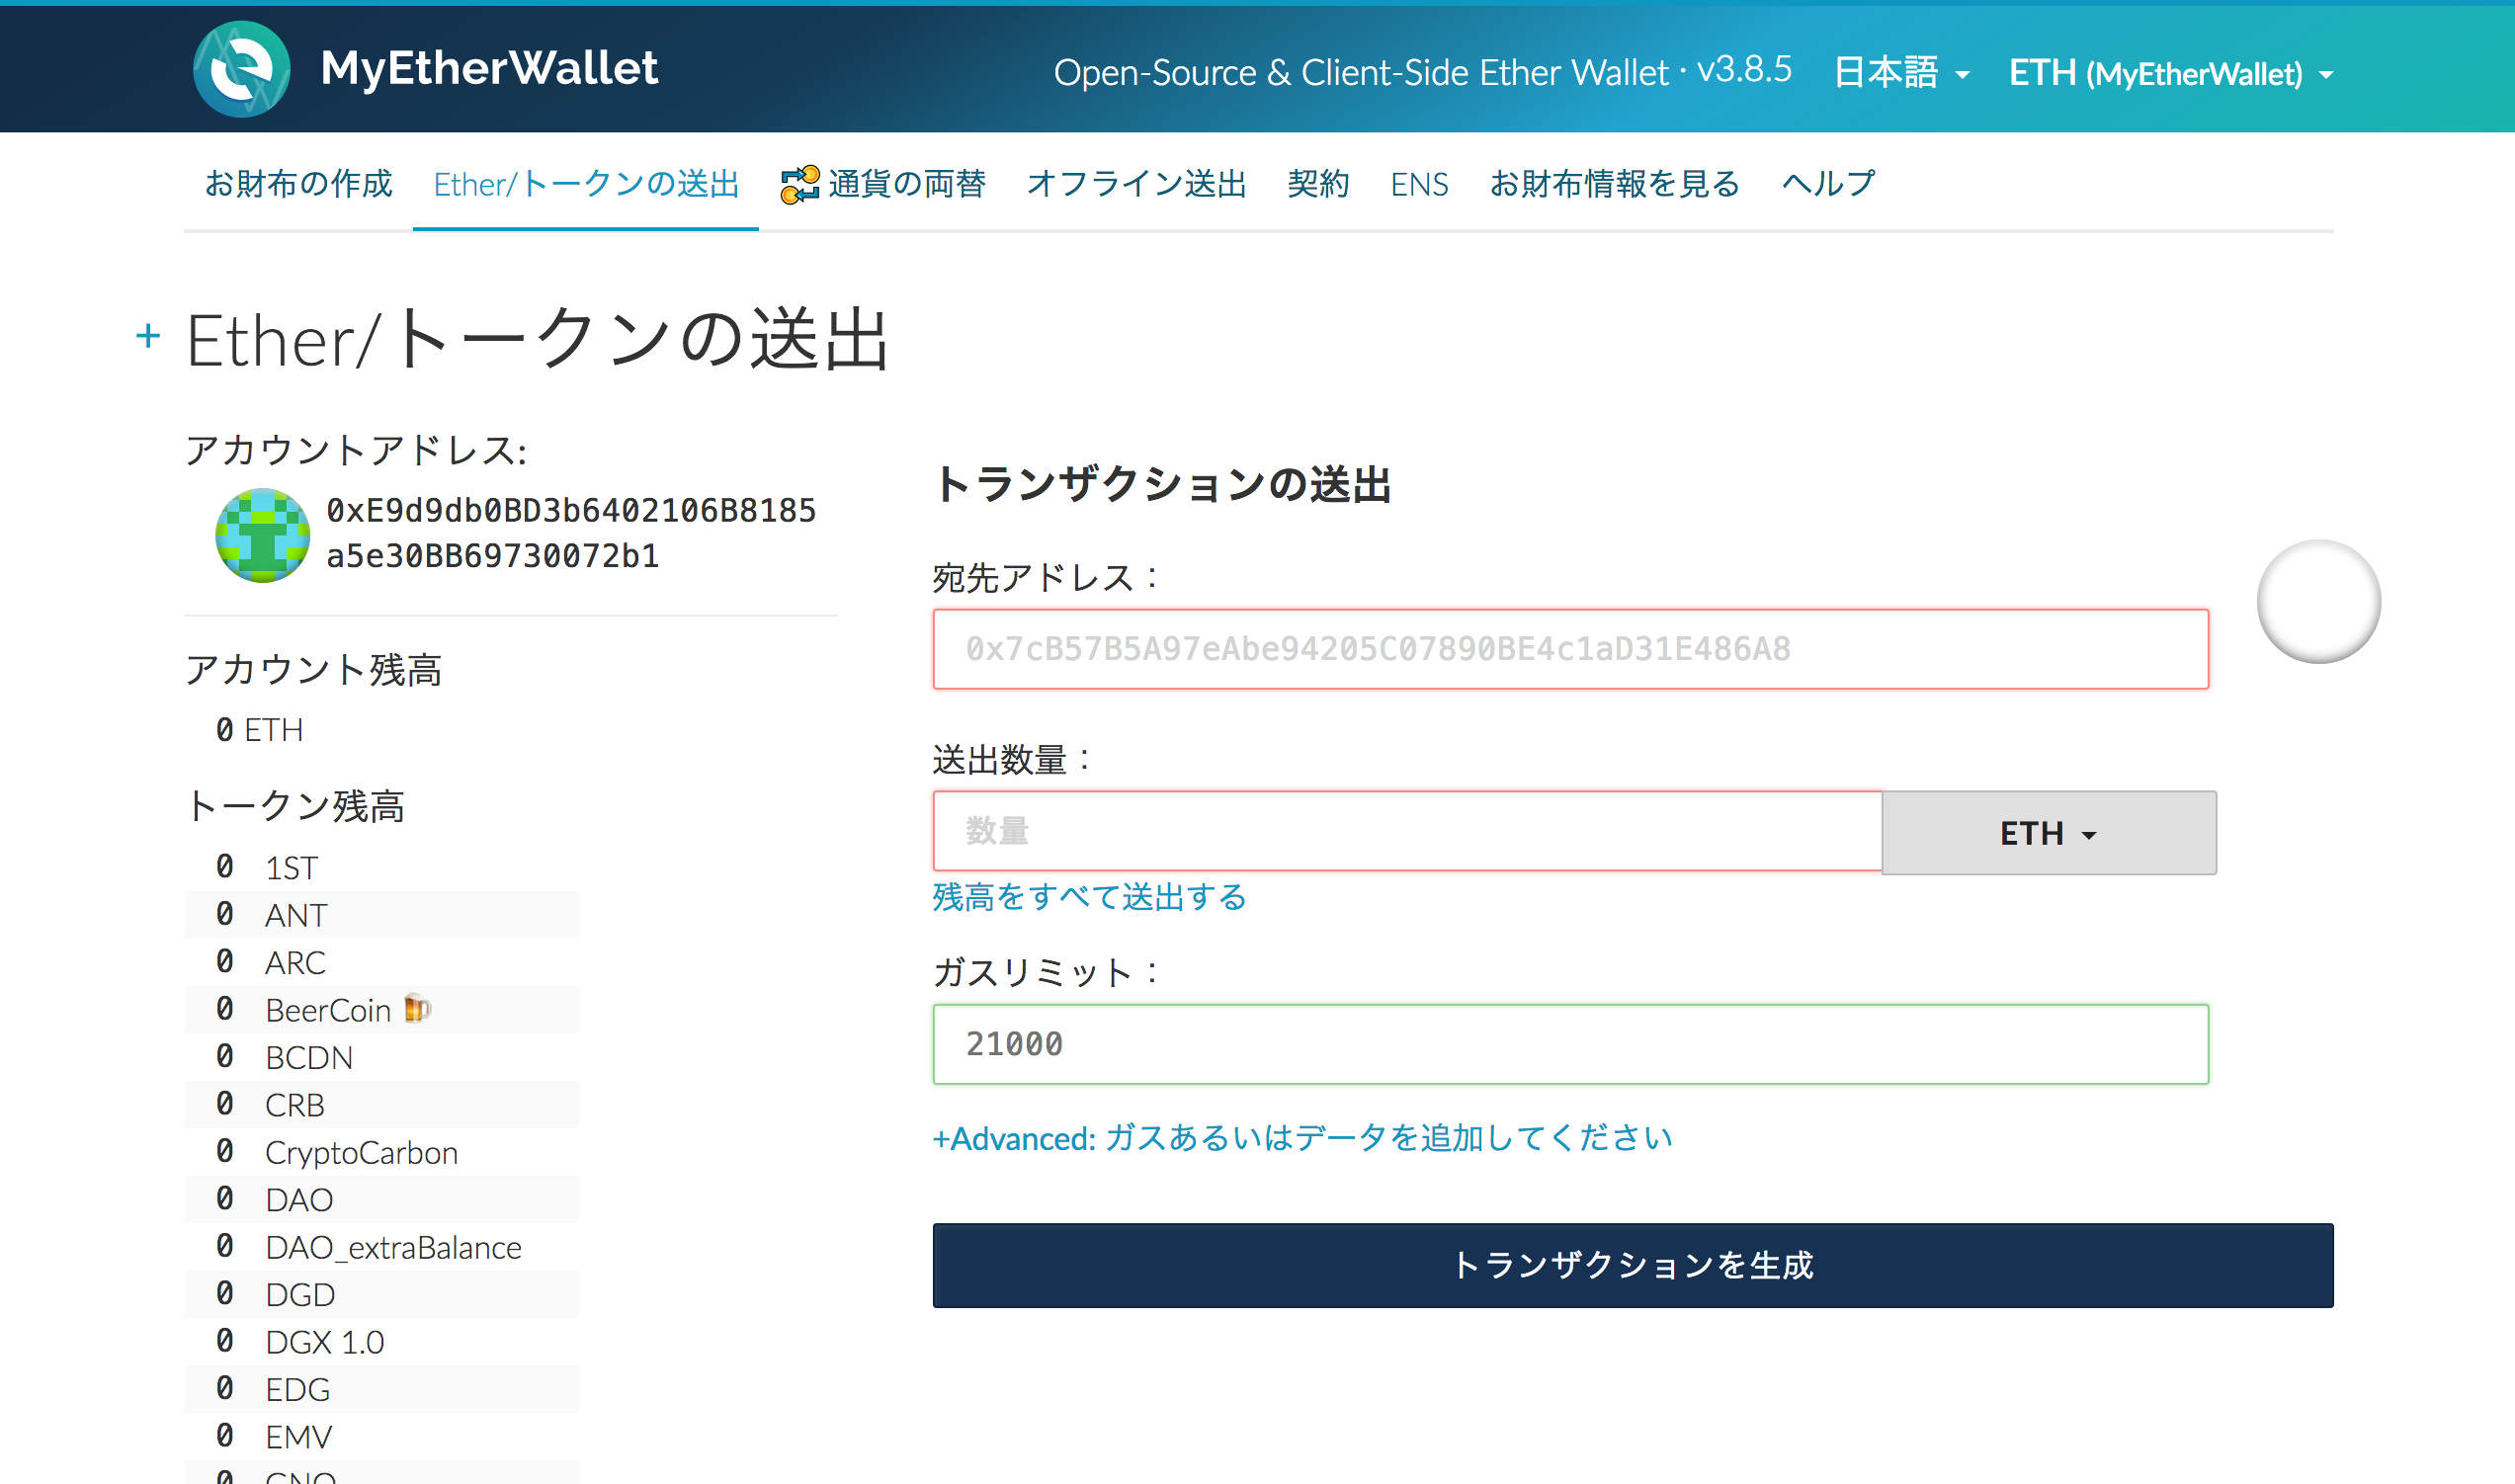Open the 日本語 language dropdown
The height and width of the screenshot is (1484, 2515).
1900,73
